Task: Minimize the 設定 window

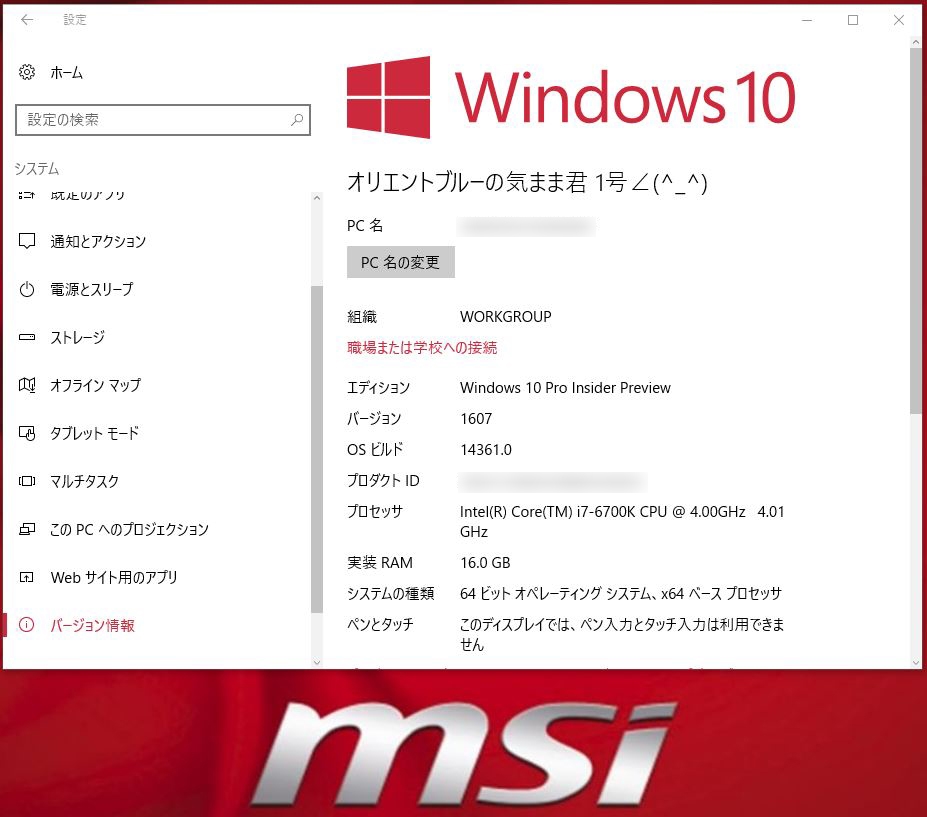Action: (807, 20)
